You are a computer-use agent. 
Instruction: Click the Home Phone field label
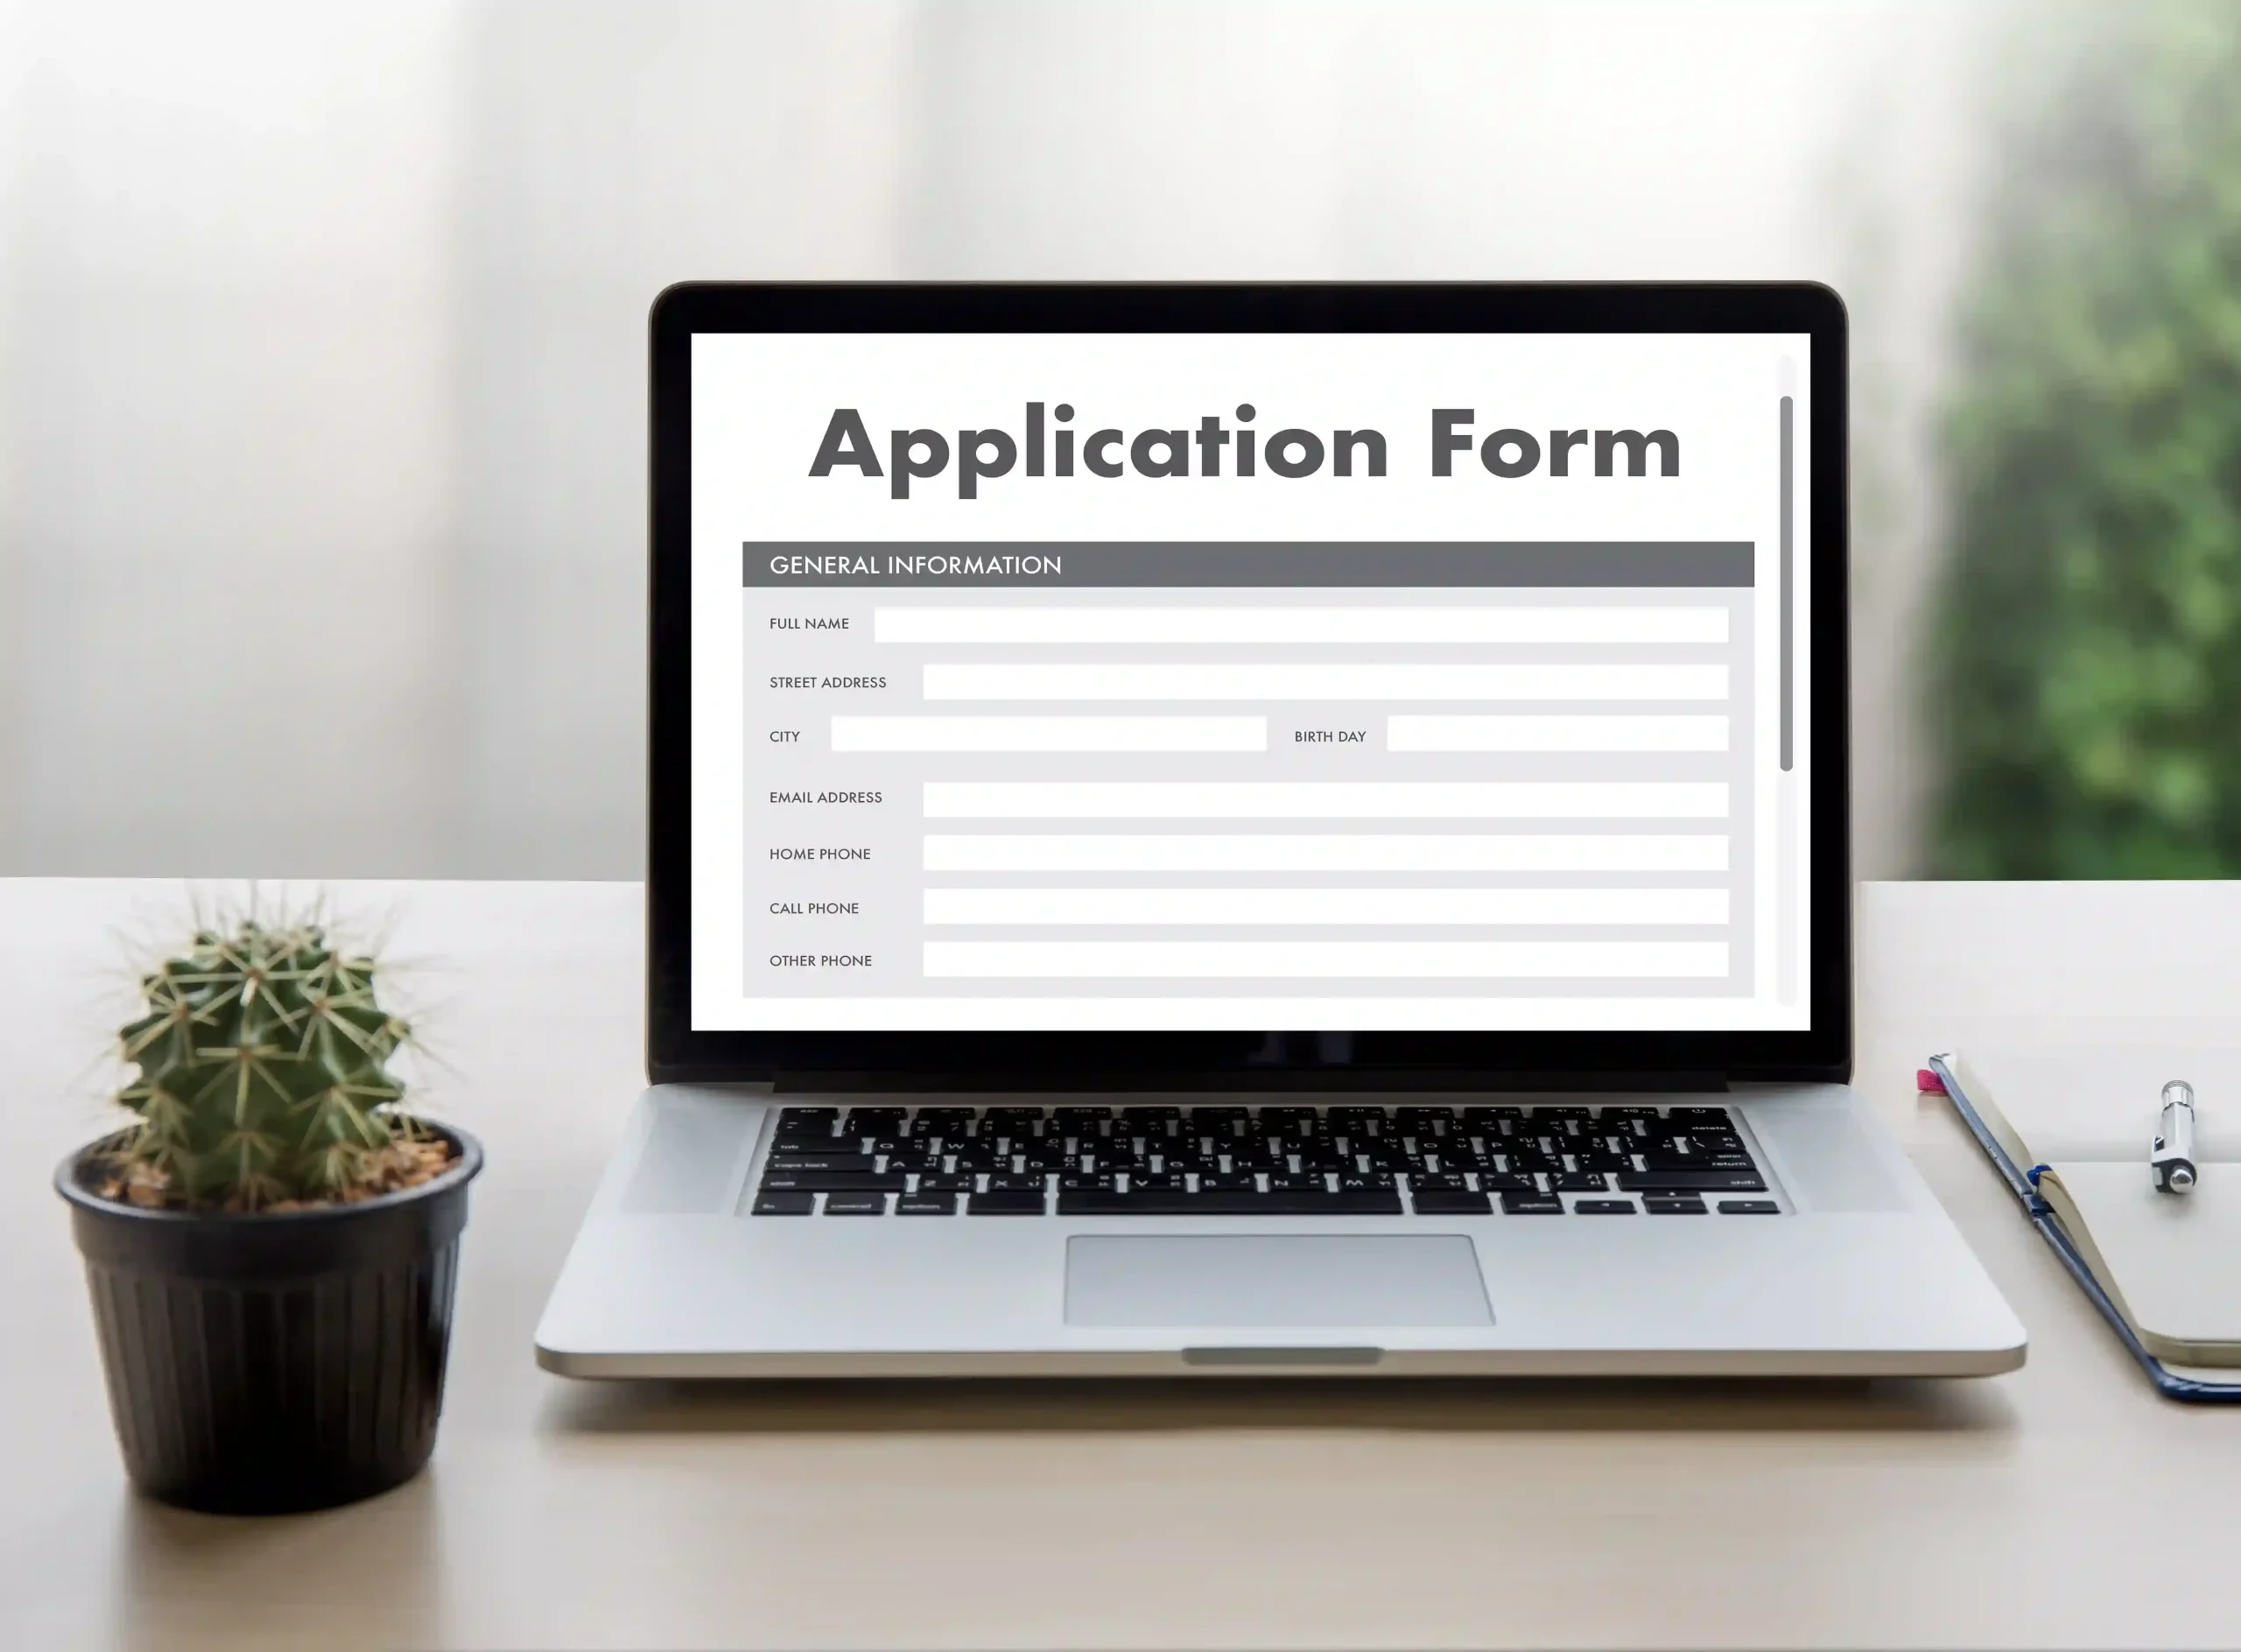[819, 854]
